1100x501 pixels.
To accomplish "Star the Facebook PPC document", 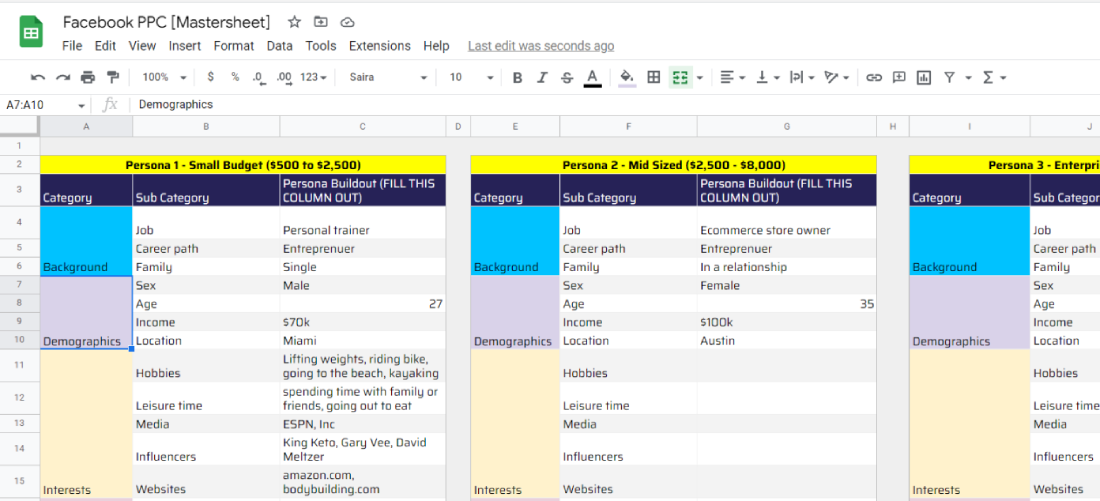I will pos(295,22).
